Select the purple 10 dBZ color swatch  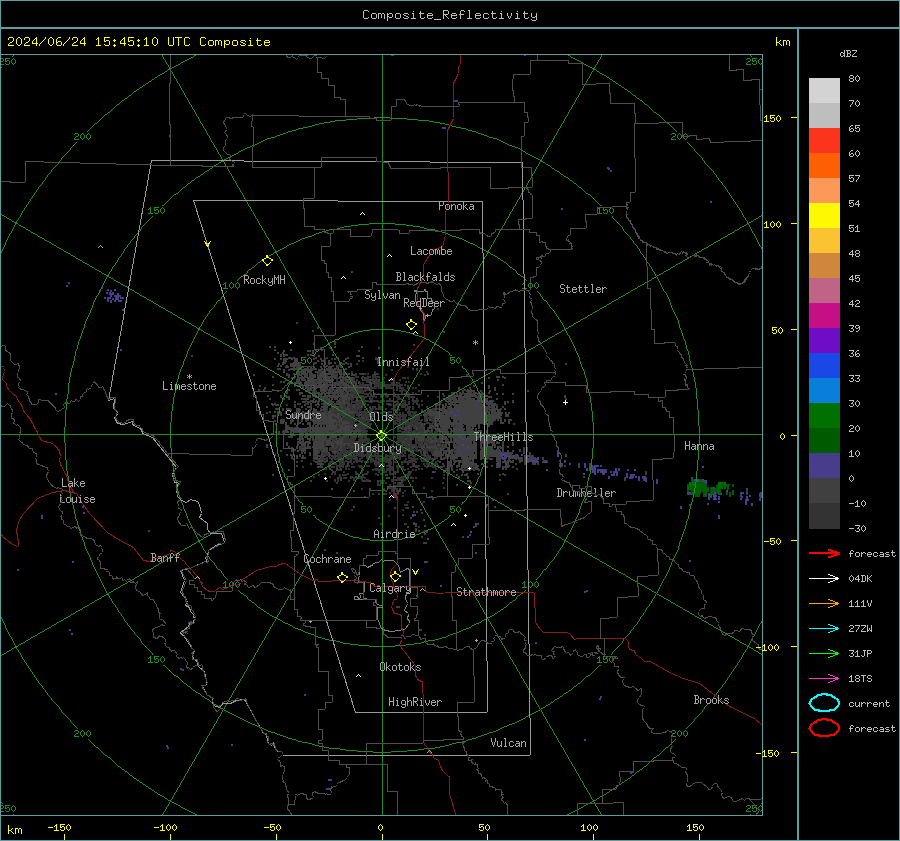[x=824, y=465]
